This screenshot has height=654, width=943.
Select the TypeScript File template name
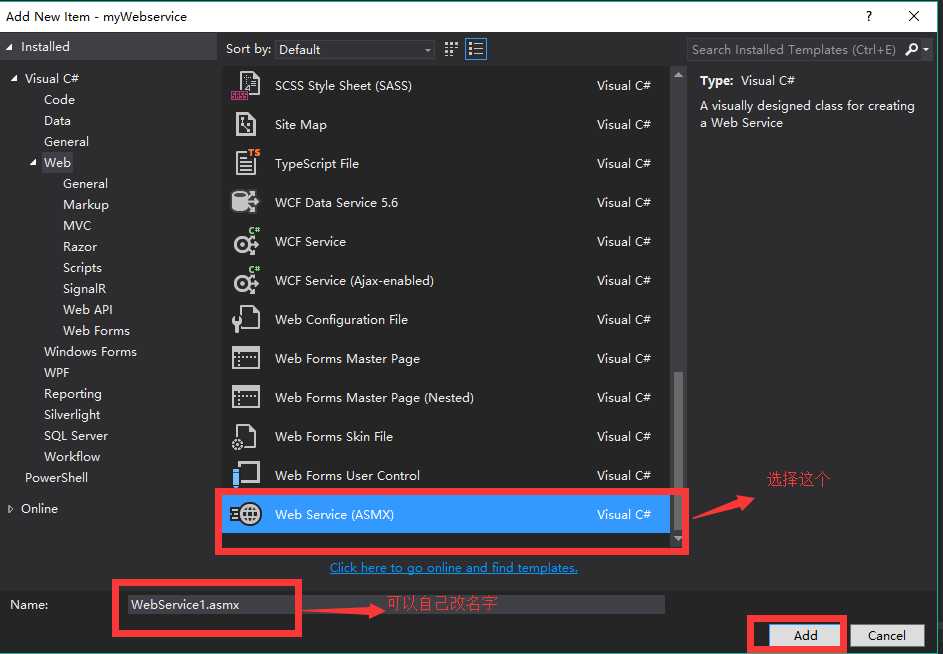point(317,164)
